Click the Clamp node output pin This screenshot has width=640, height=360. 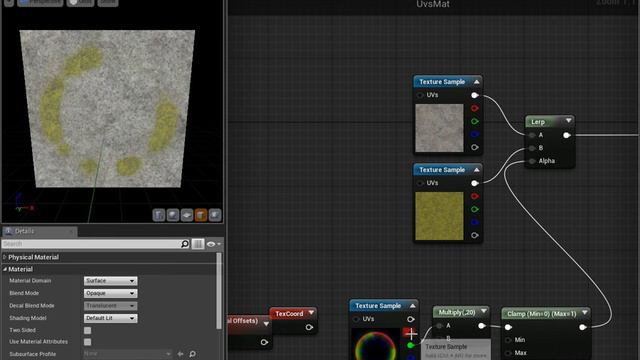582,327
